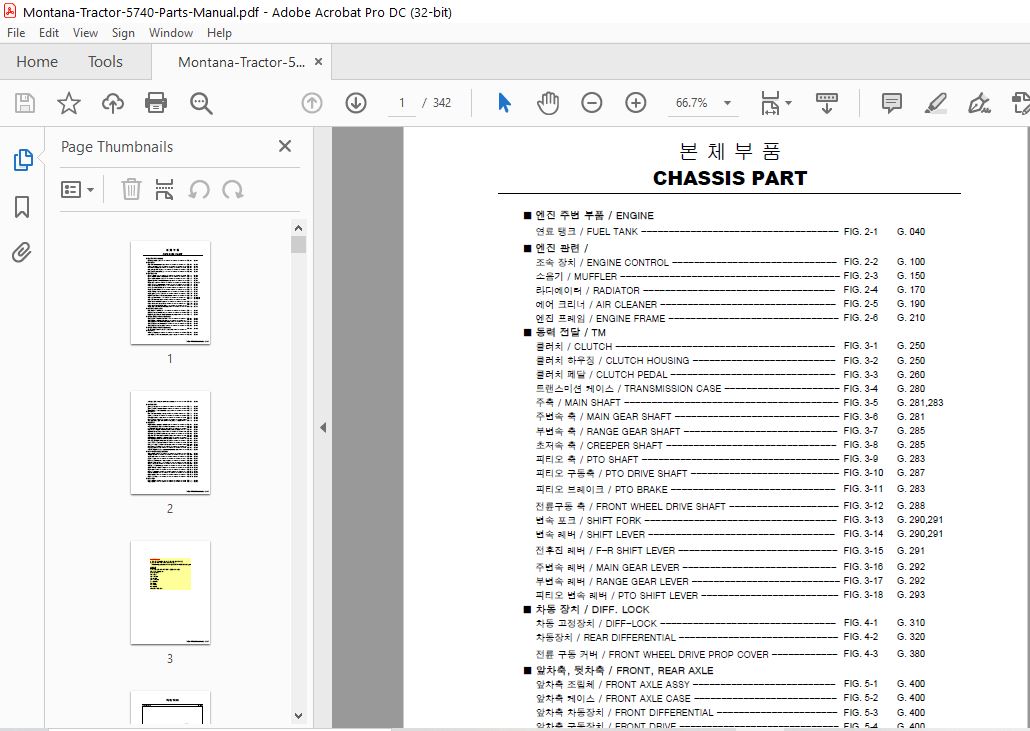Viewport: 1030px width, 731px height.
Task: Select page 3 thumbnail with yellow highlight
Action: coord(170,592)
